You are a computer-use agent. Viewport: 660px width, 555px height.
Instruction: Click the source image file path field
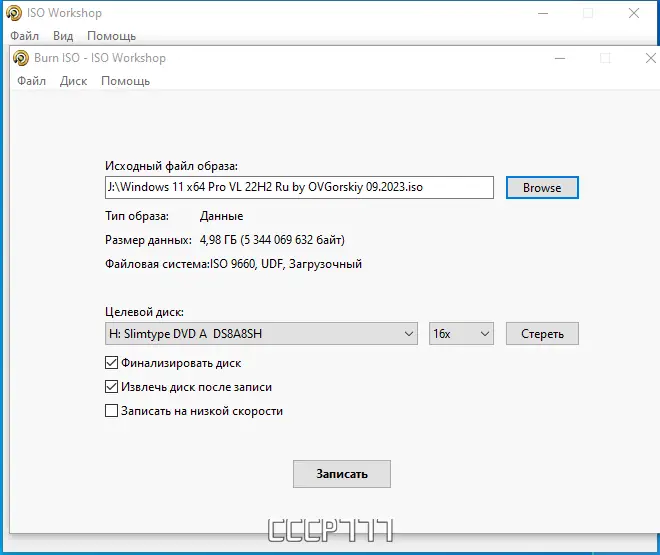coord(299,187)
